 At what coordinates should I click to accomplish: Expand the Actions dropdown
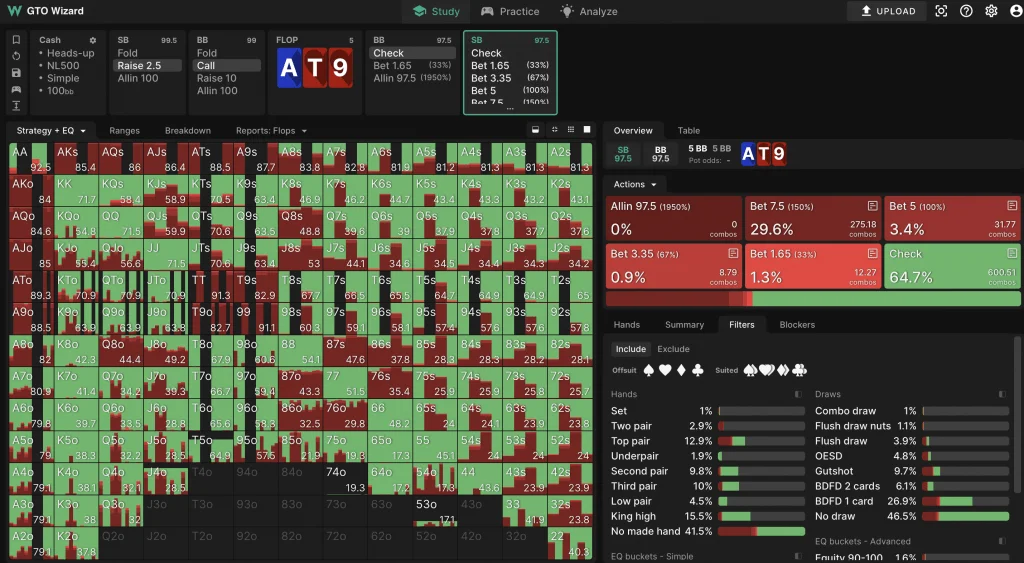point(635,184)
